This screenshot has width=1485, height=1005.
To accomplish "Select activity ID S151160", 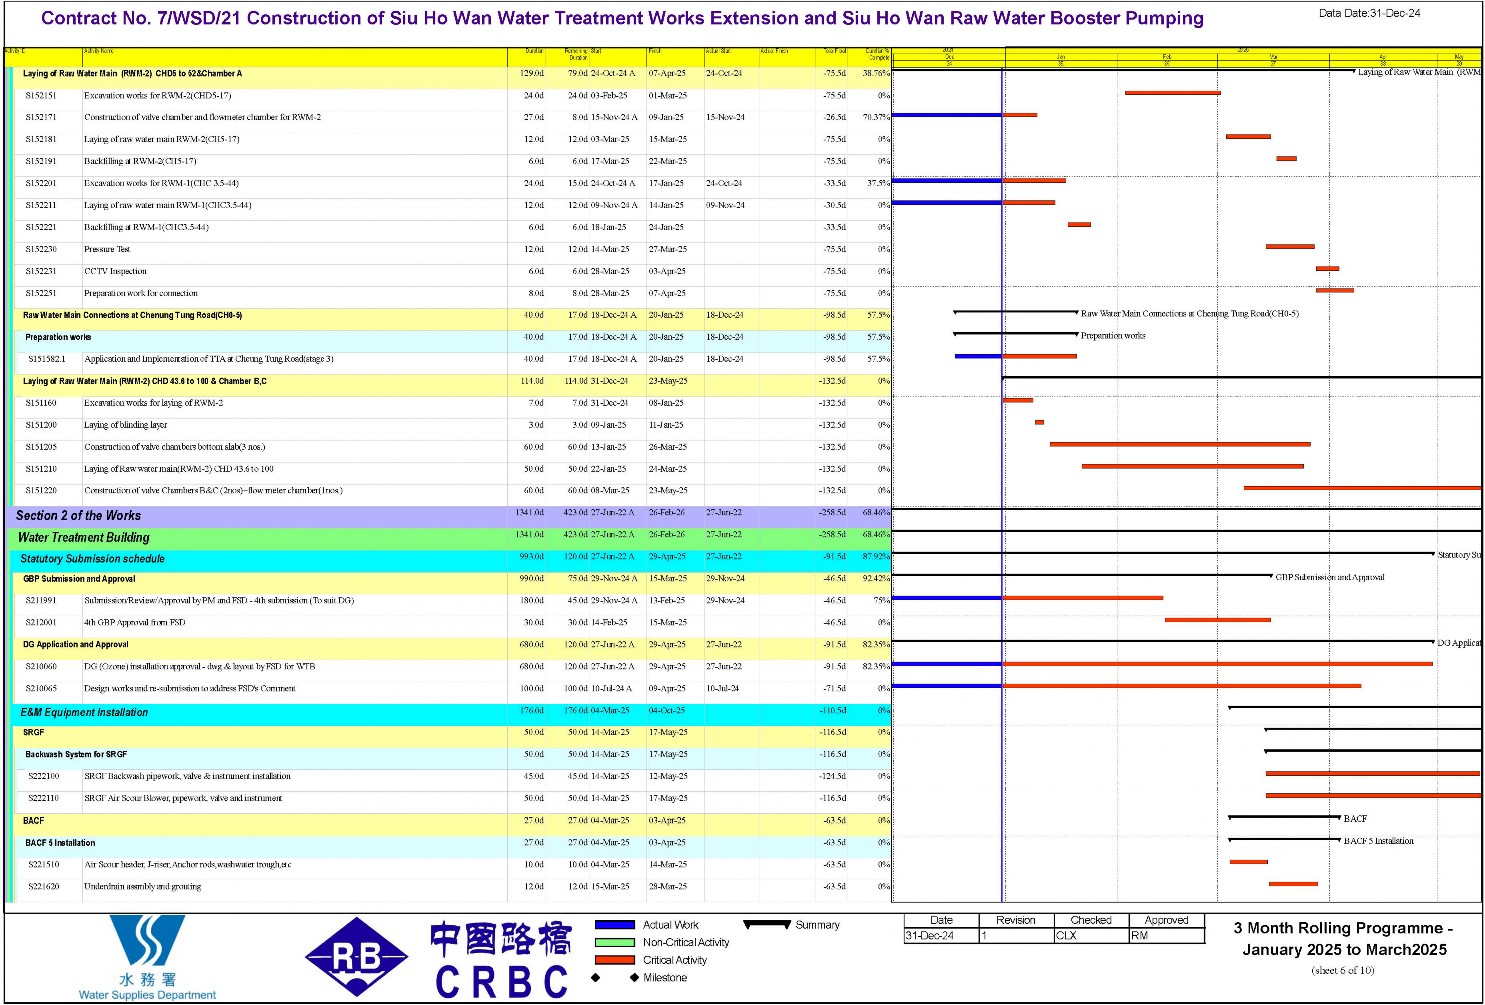I will click(41, 404).
